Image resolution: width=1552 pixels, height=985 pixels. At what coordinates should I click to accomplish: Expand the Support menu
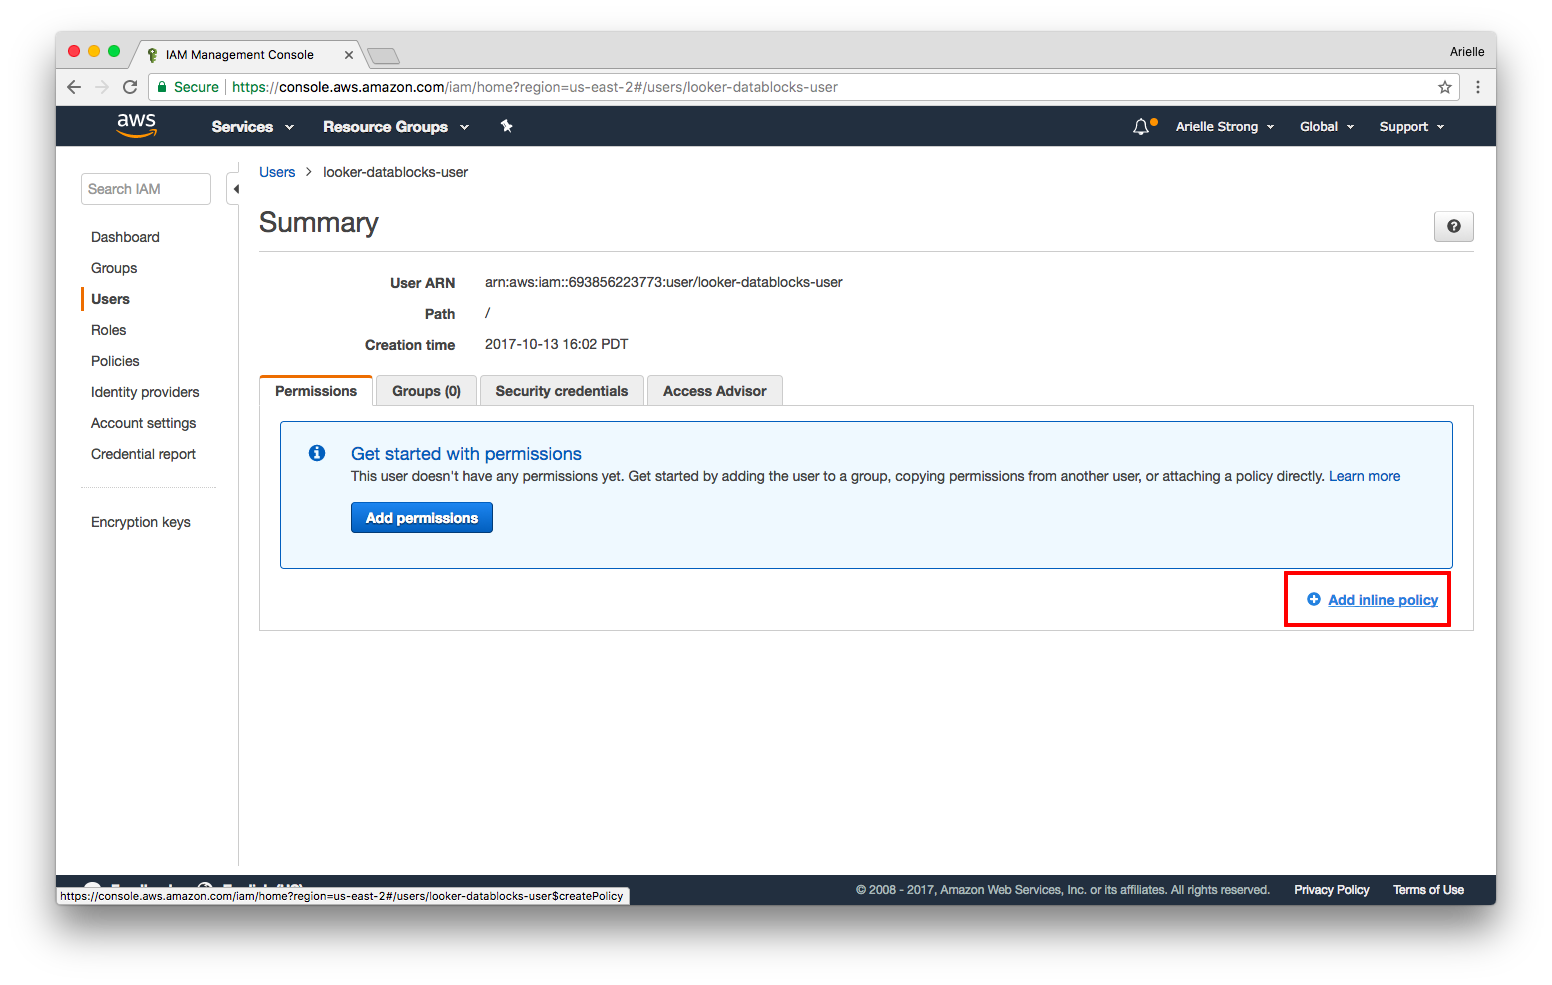pos(1412,127)
